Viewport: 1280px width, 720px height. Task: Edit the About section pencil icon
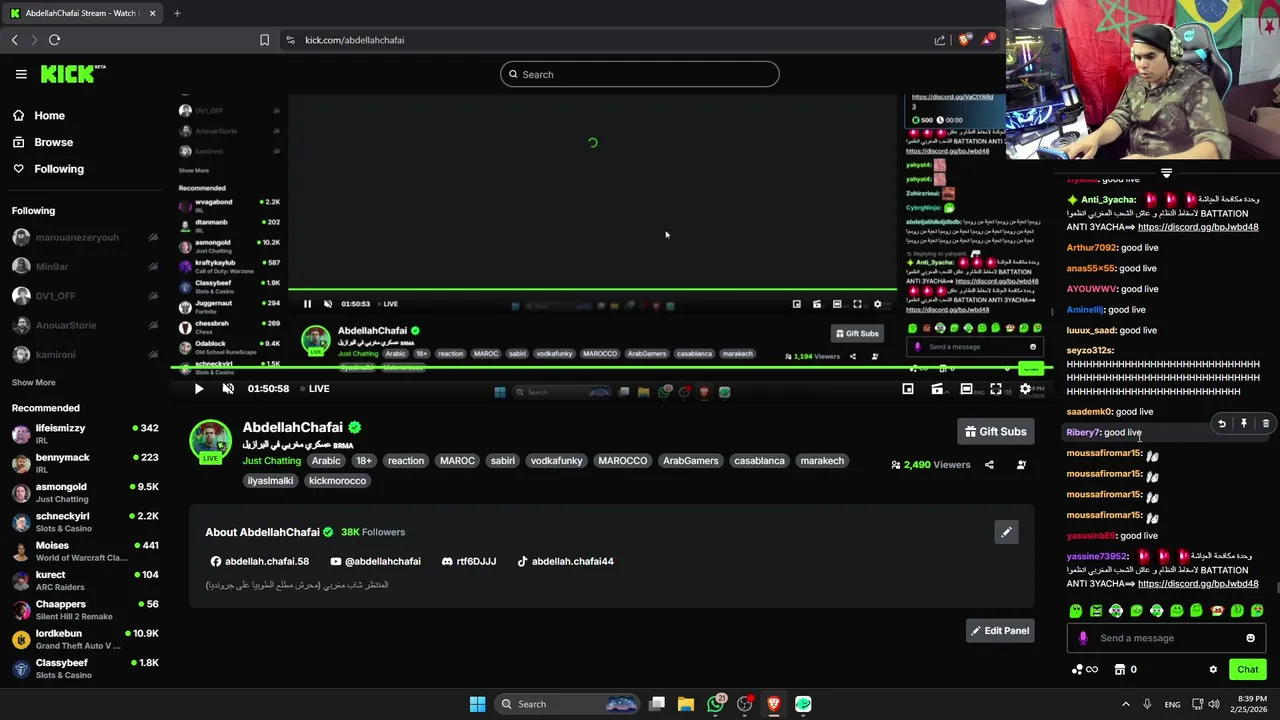[x=1006, y=532]
